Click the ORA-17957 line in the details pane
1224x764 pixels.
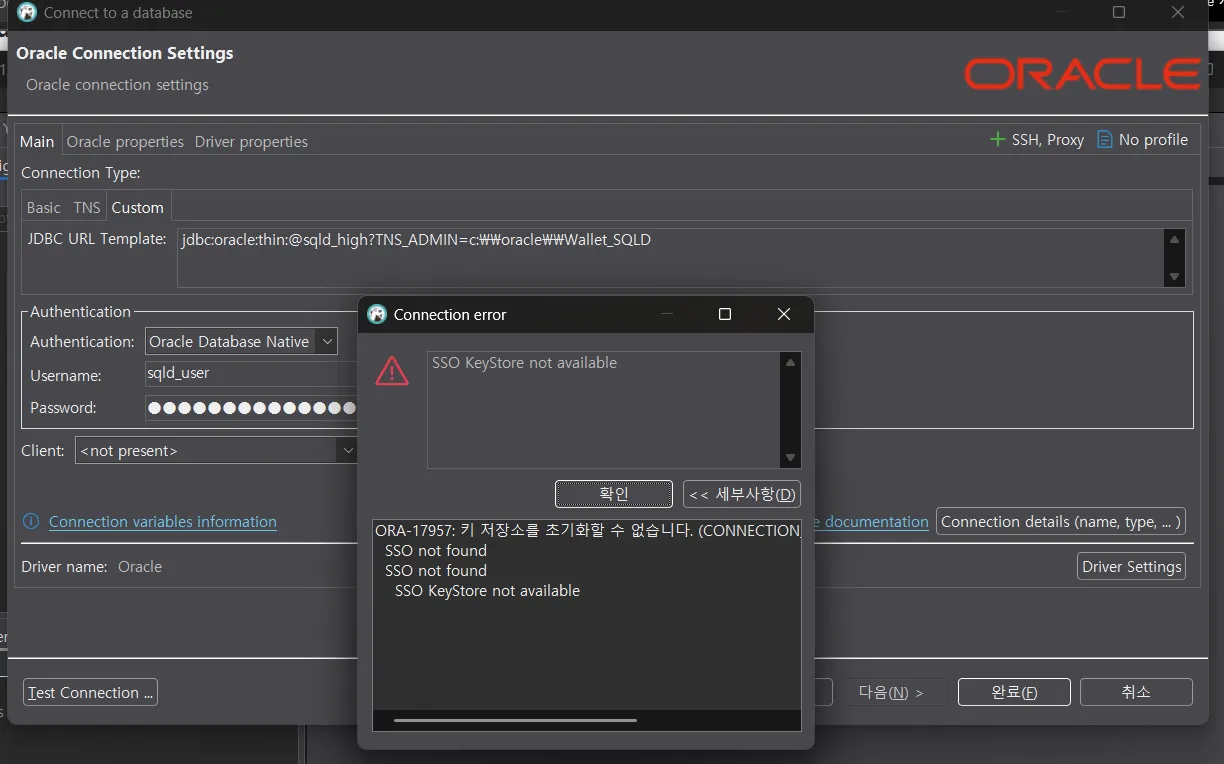(587, 530)
